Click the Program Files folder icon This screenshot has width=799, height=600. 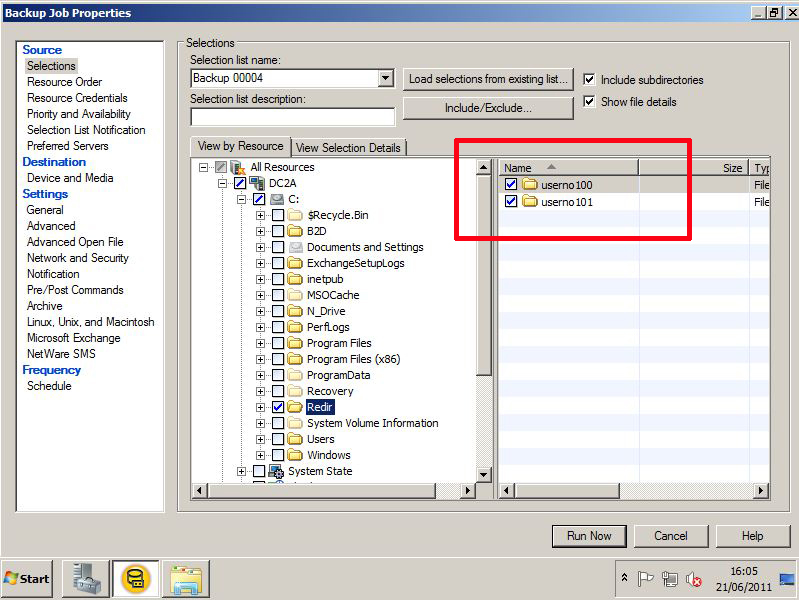(295, 343)
